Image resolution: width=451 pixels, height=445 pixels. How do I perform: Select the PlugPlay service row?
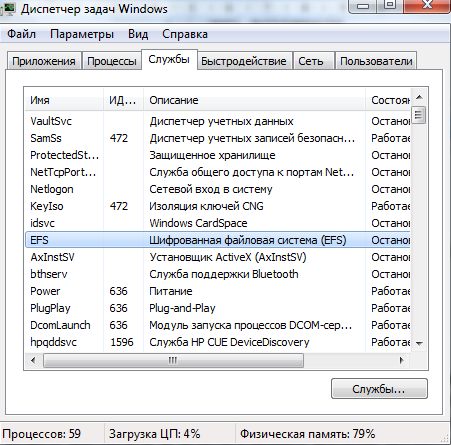tap(218, 308)
